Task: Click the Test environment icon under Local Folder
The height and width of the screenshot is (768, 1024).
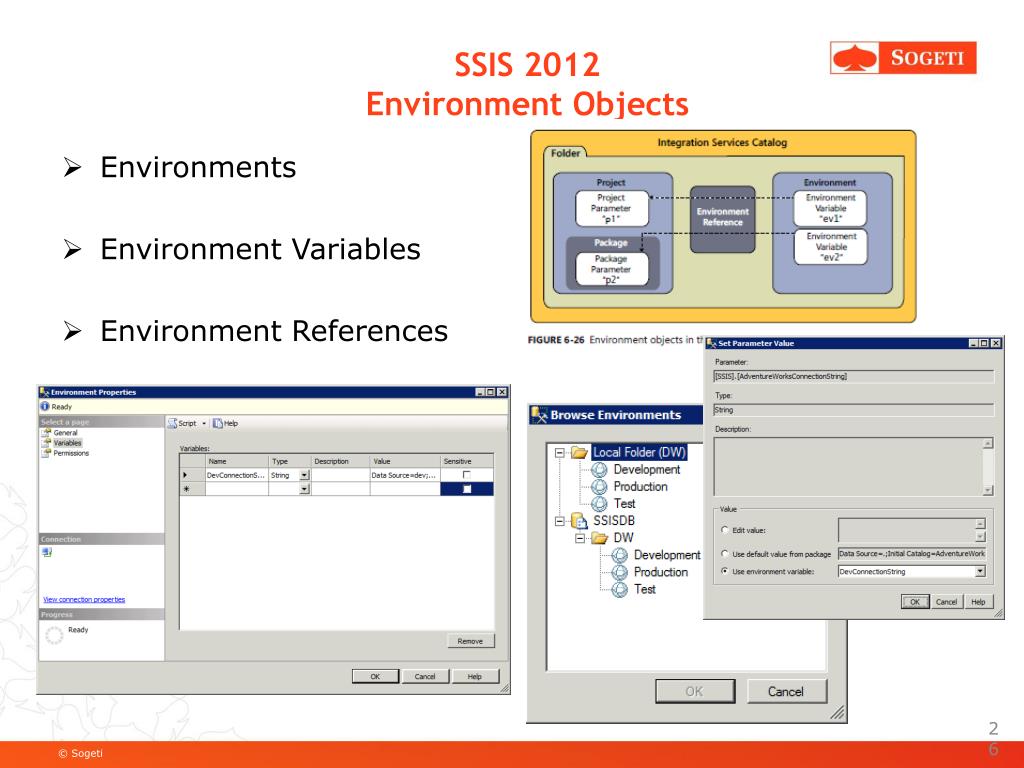Action: [x=599, y=504]
